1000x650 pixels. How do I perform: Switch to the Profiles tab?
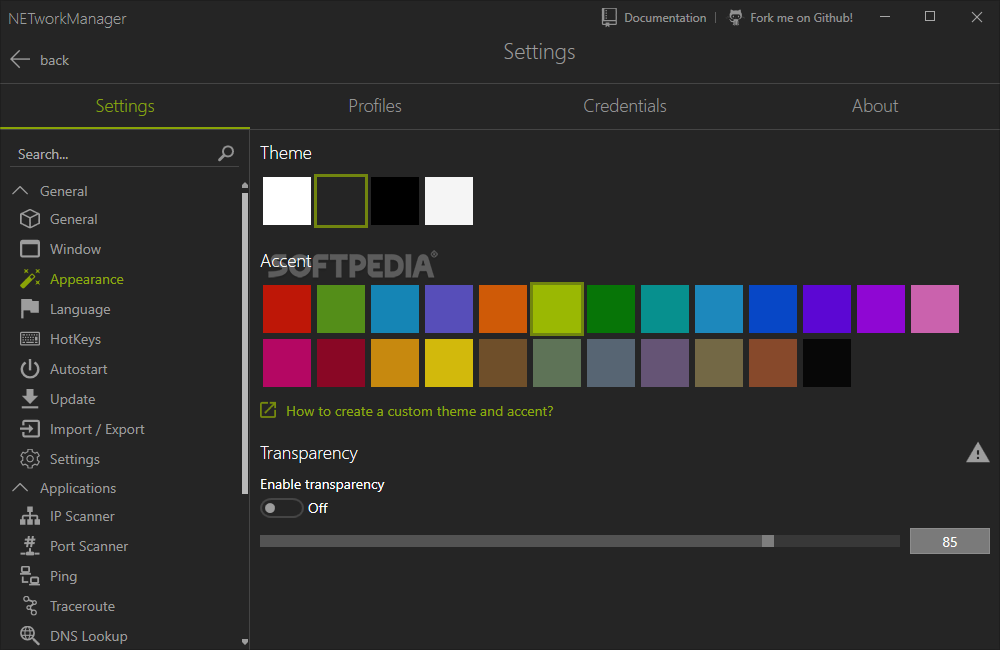[375, 106]
